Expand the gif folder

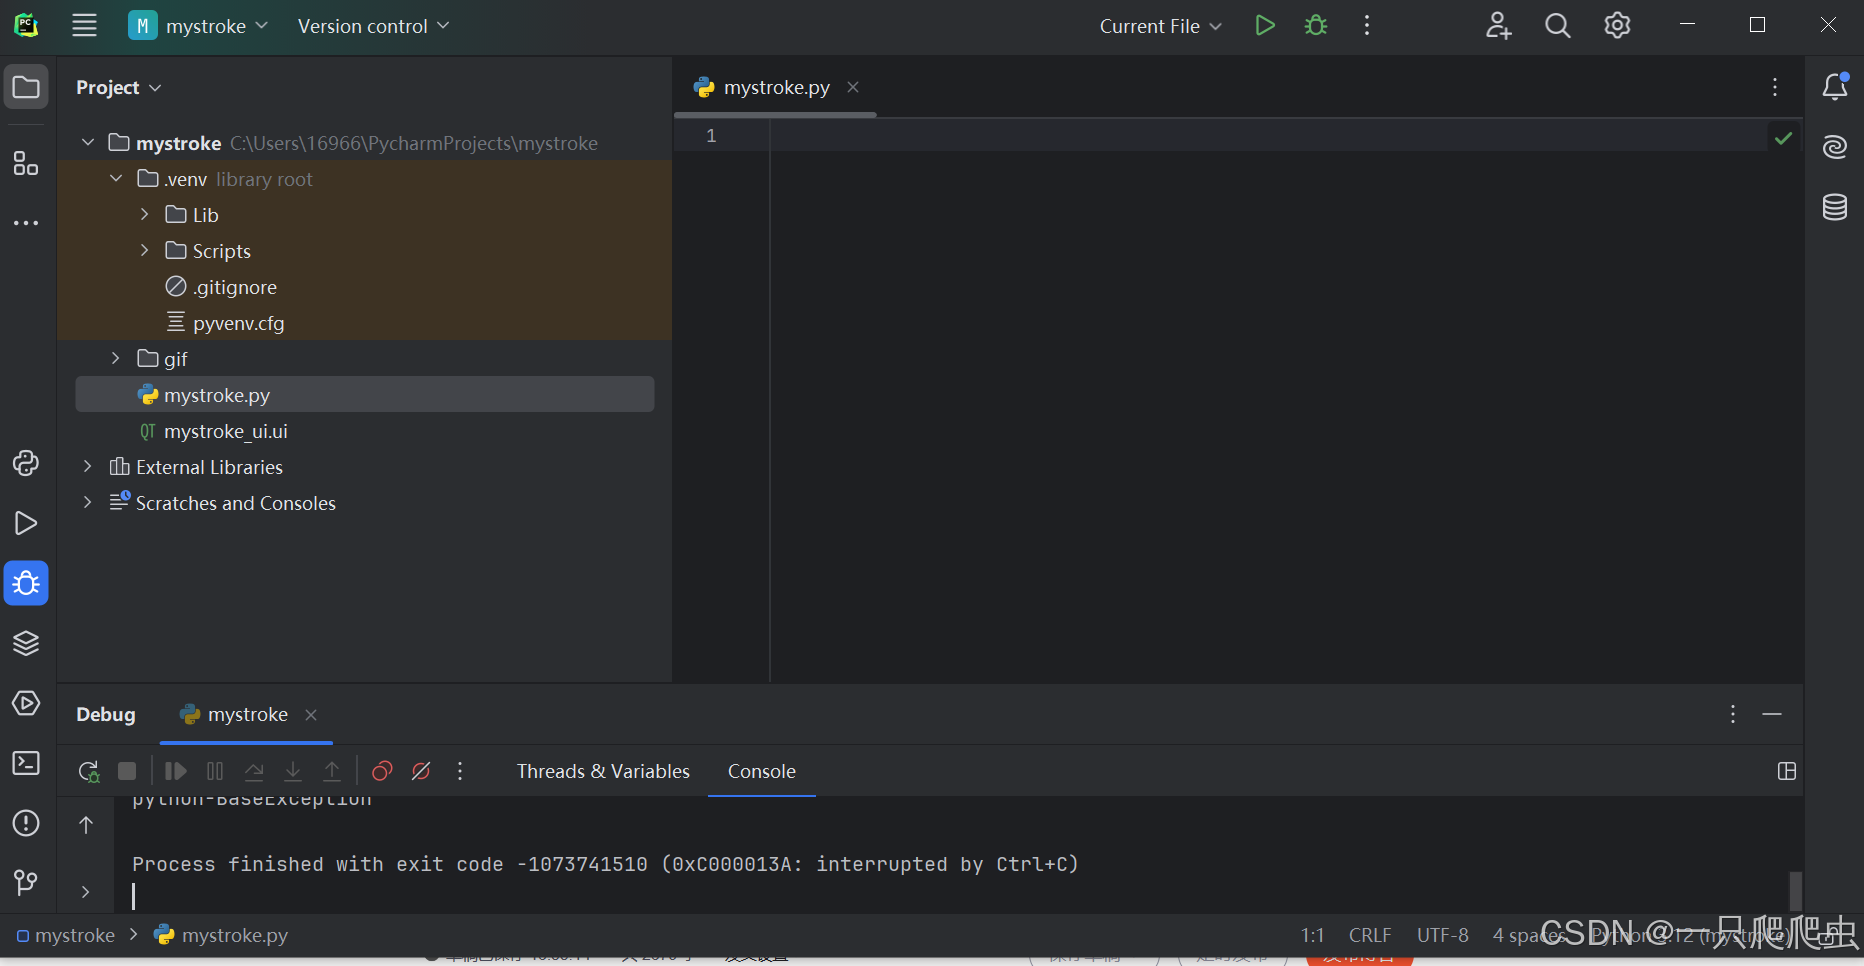point(116,358)
